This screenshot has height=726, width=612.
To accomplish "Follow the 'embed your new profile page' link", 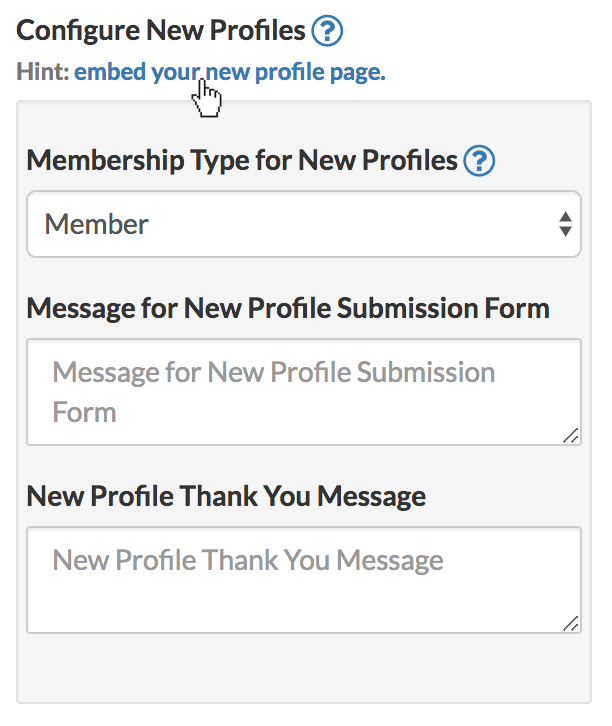I will (x=229, y=72).
